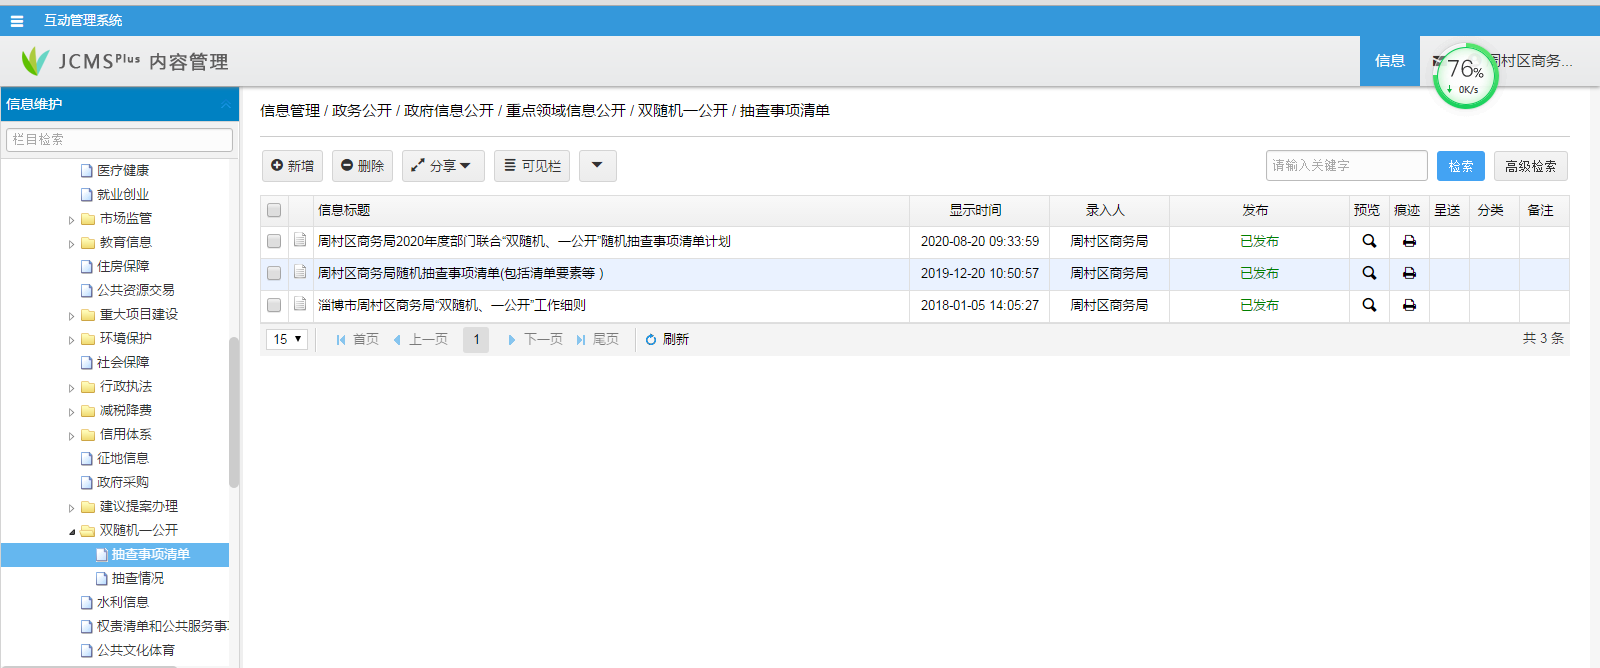Open 权责清单和公共服务 tree item

pyautogui.click(x=154, y=627)
